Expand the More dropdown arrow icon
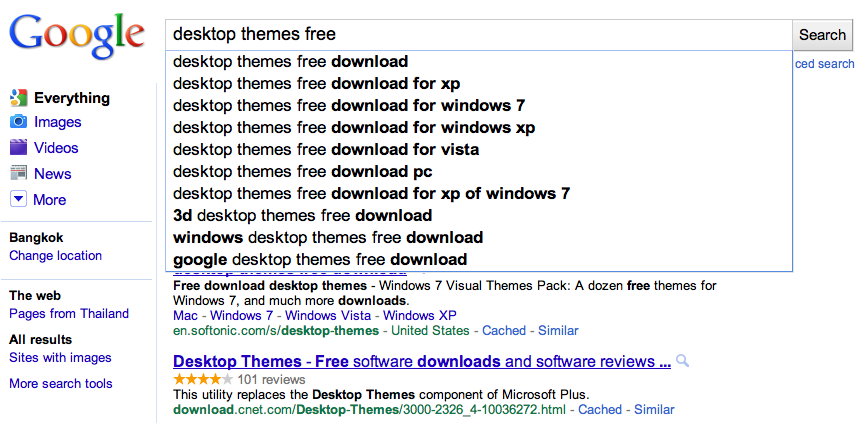This screenshot has height=423, width=856. click(x=19, y=199)
